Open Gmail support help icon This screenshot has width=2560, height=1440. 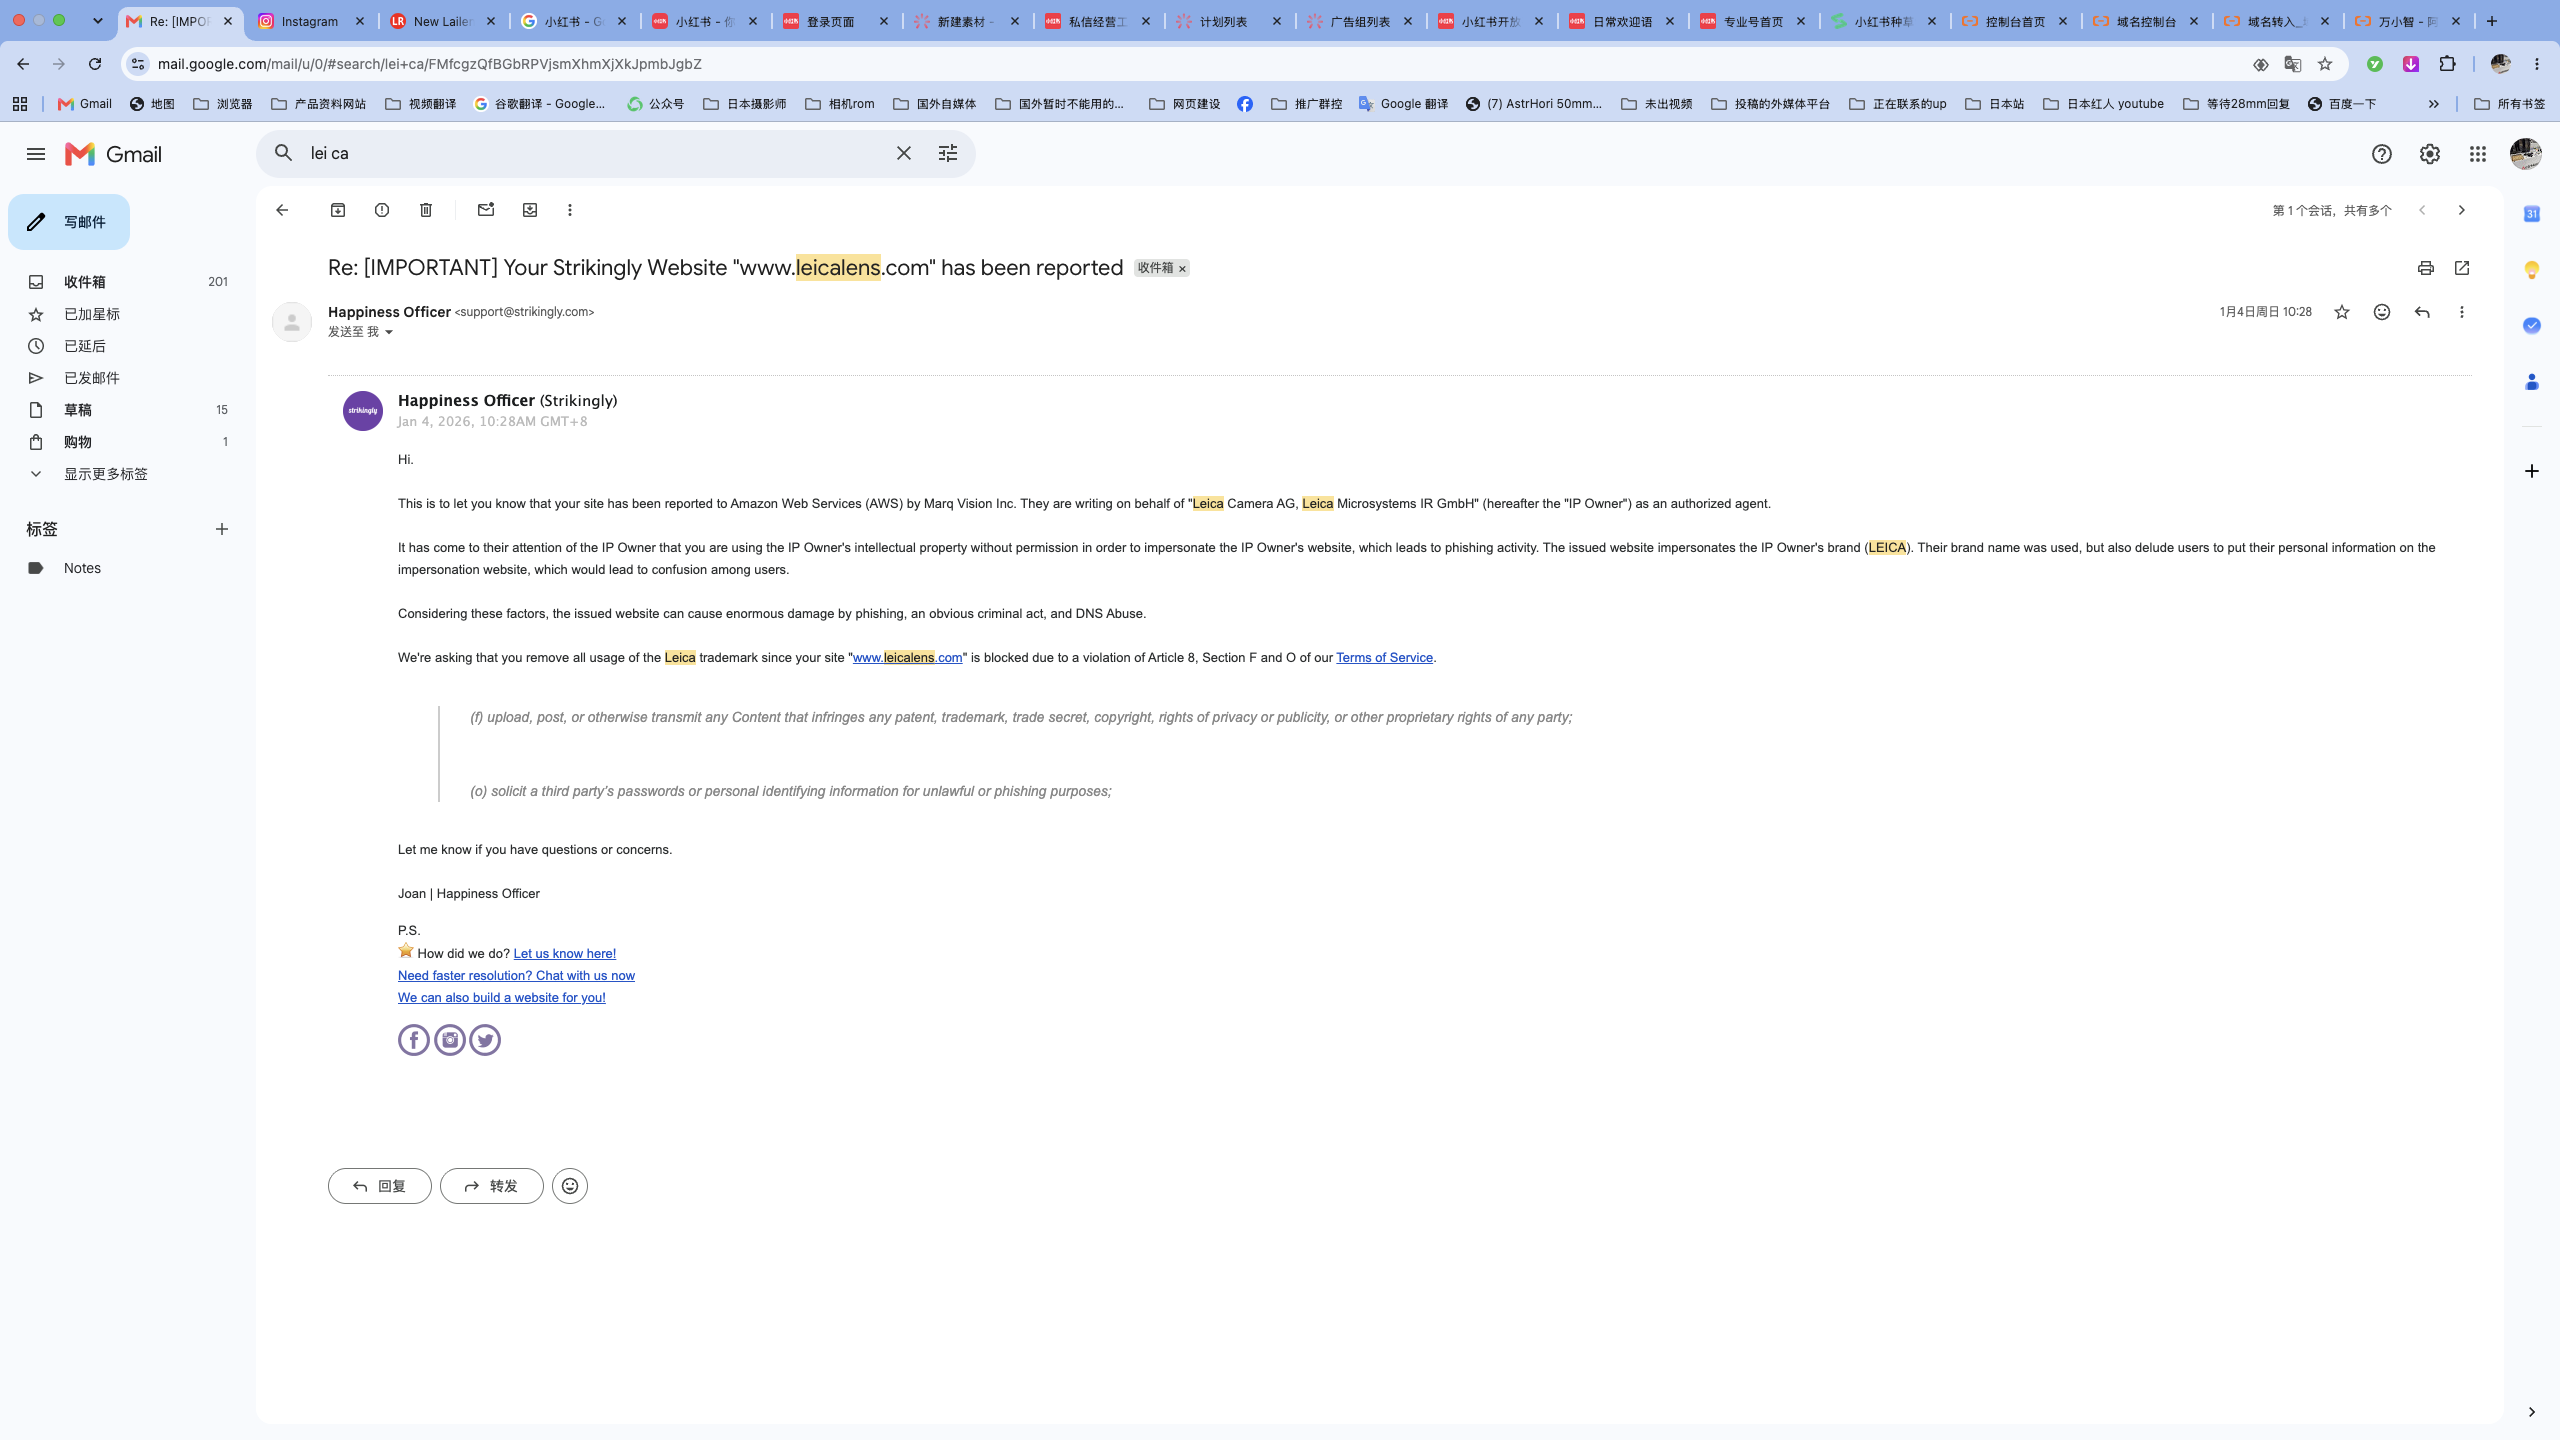[2382, 154]
